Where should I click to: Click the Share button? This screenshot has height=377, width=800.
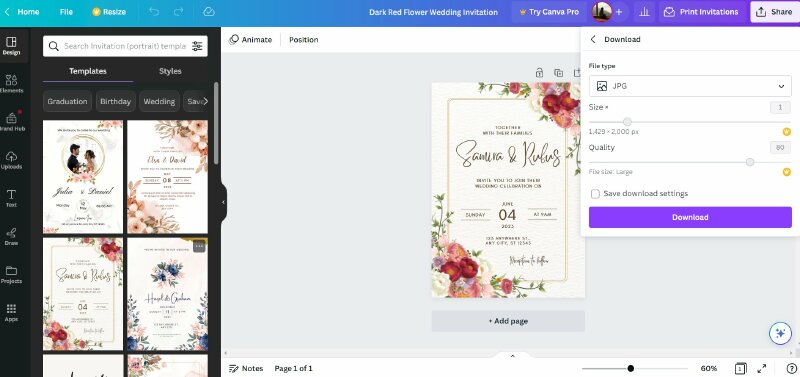pyautogui.click(x=774, y=12)
